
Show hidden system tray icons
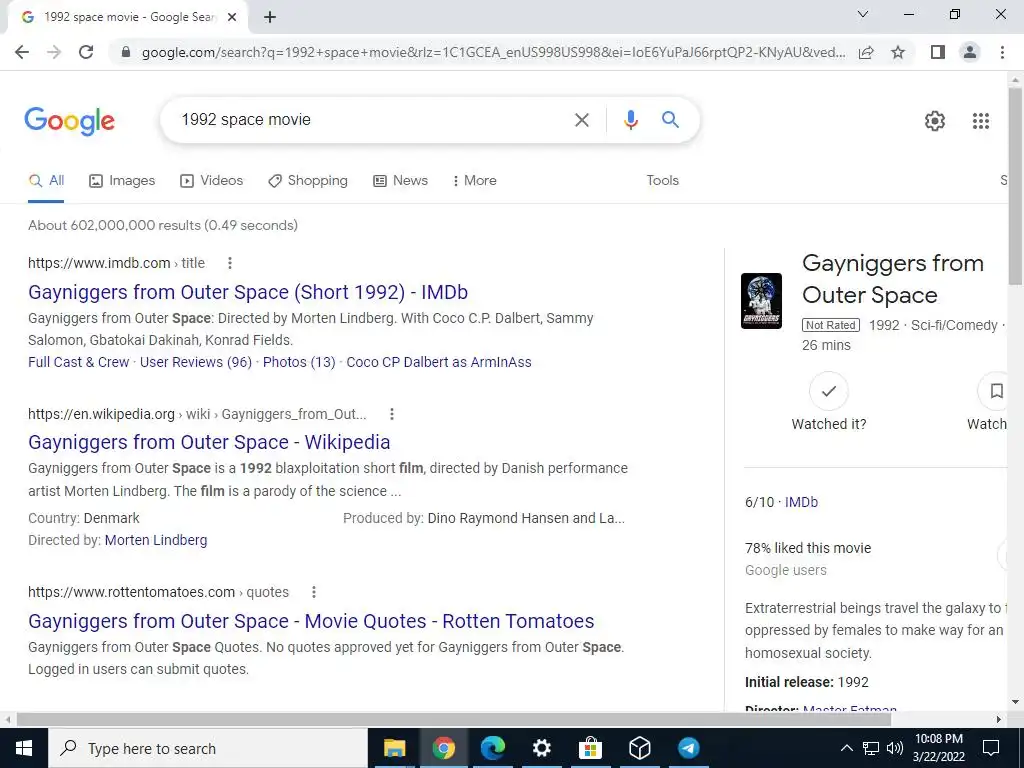pyautogui.click(x=846, y=748)
